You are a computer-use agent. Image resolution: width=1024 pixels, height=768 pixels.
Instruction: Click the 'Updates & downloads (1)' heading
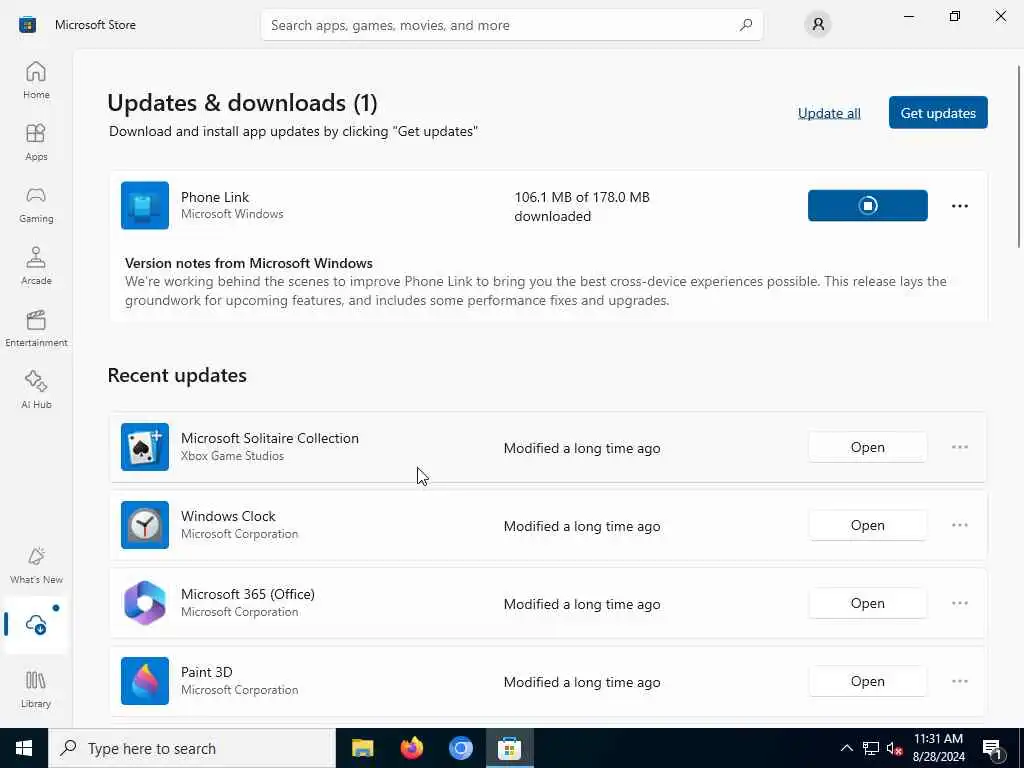point(242,103)
